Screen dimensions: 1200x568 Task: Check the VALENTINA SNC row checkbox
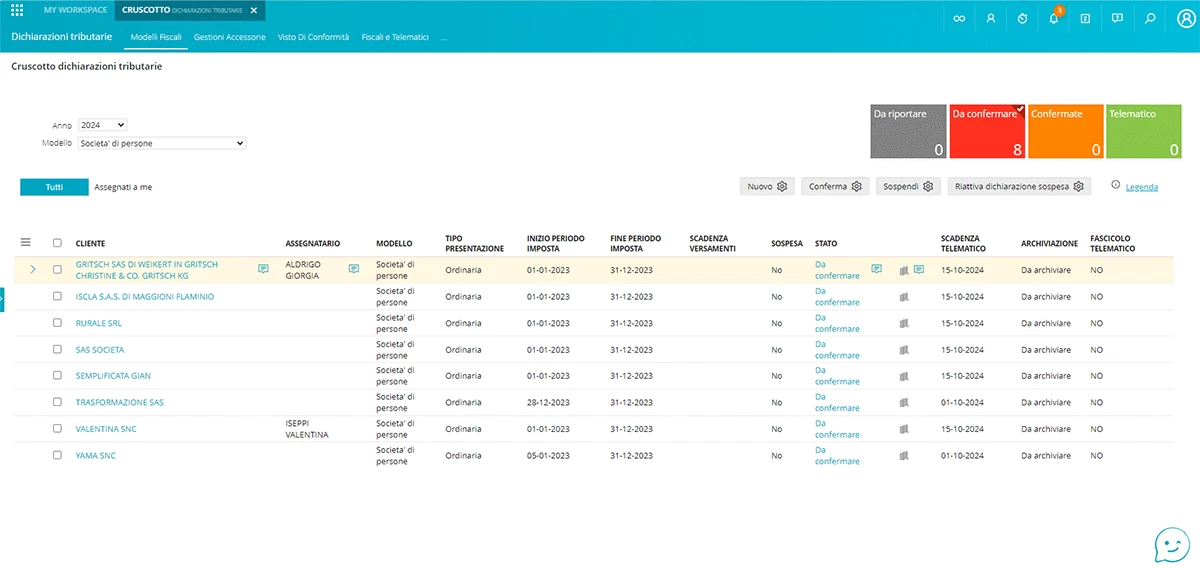point(57,428)
